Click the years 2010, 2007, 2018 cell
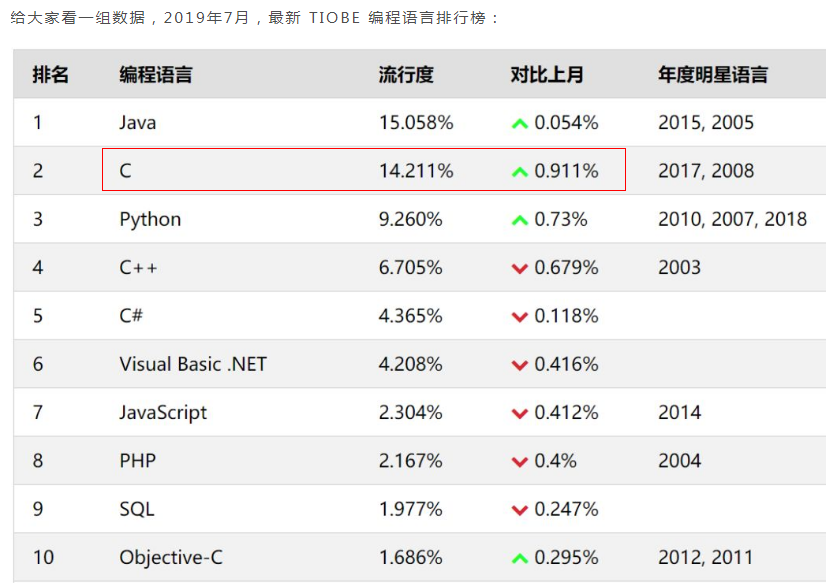The height and width of the screenshot is (583, 826). 732,219
